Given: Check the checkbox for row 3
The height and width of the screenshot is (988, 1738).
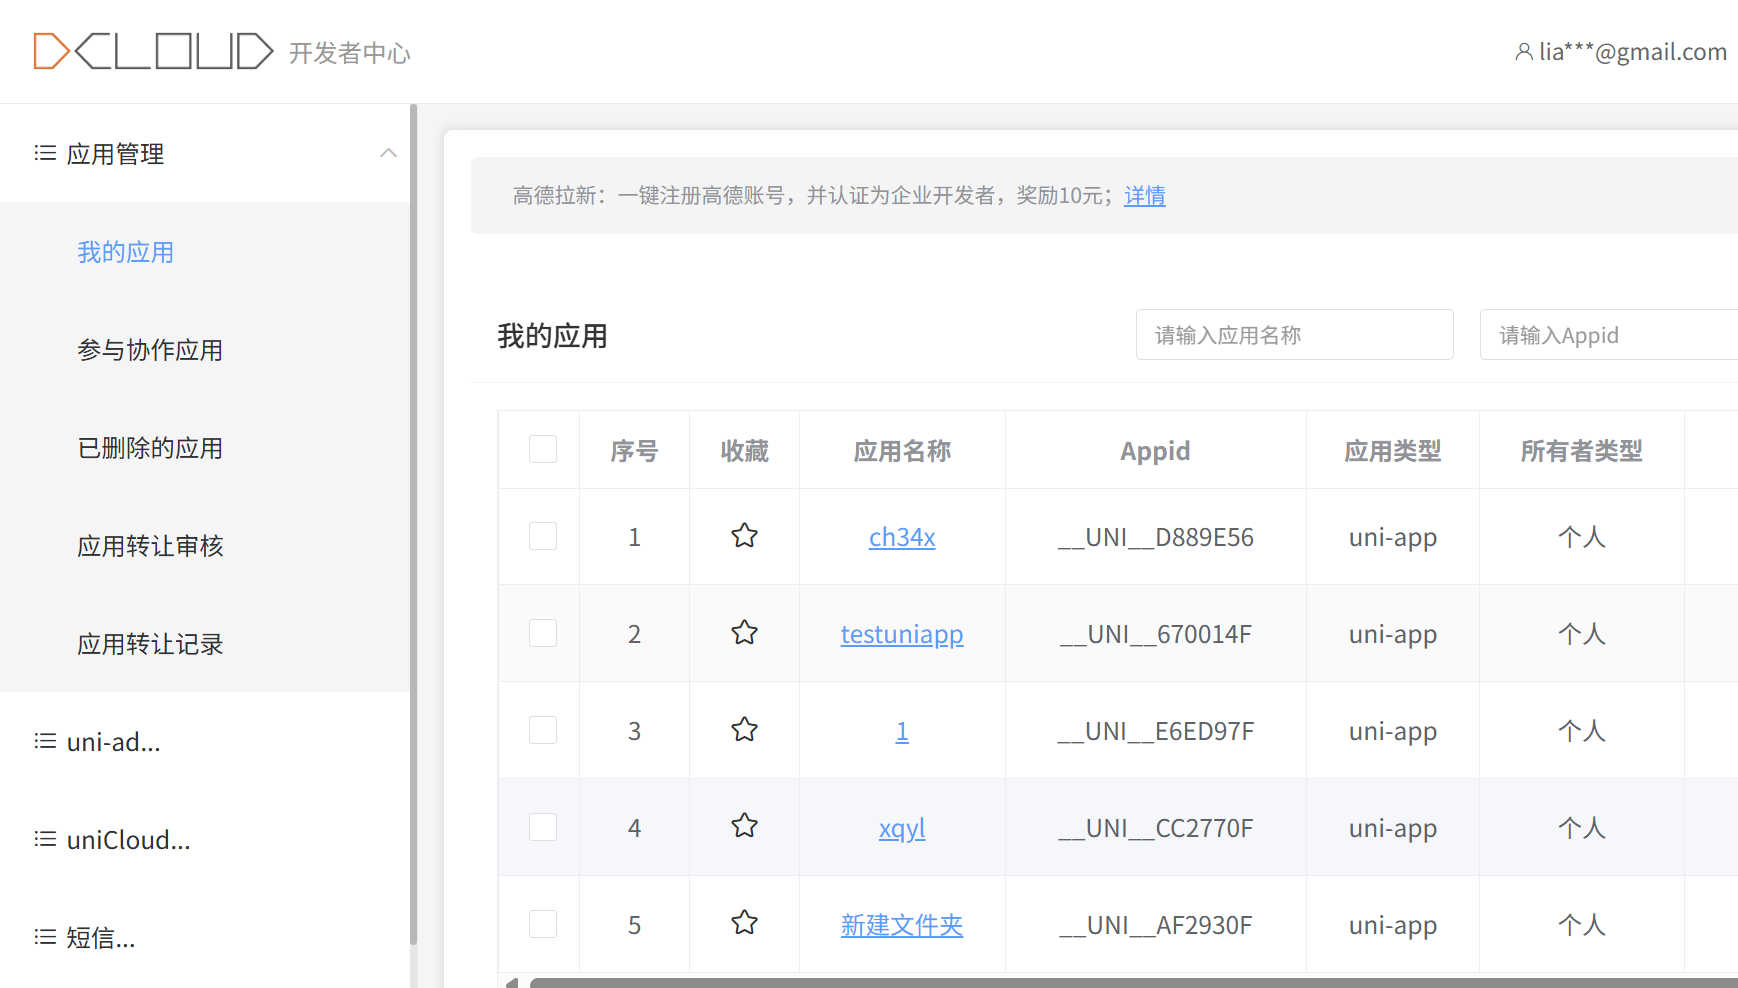Looking at the screenshot, I should pyautogui.click(x=543, y=730).
